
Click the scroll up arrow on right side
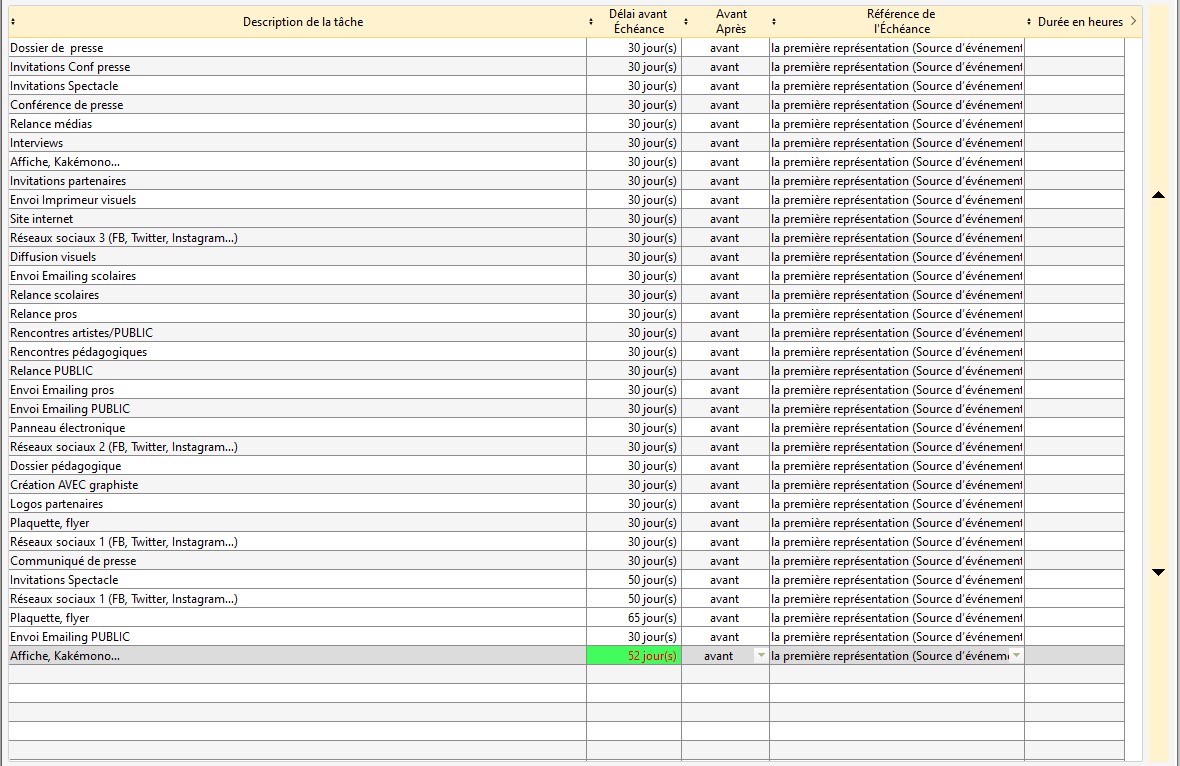pyautogui.click(x=1158, y=196)
